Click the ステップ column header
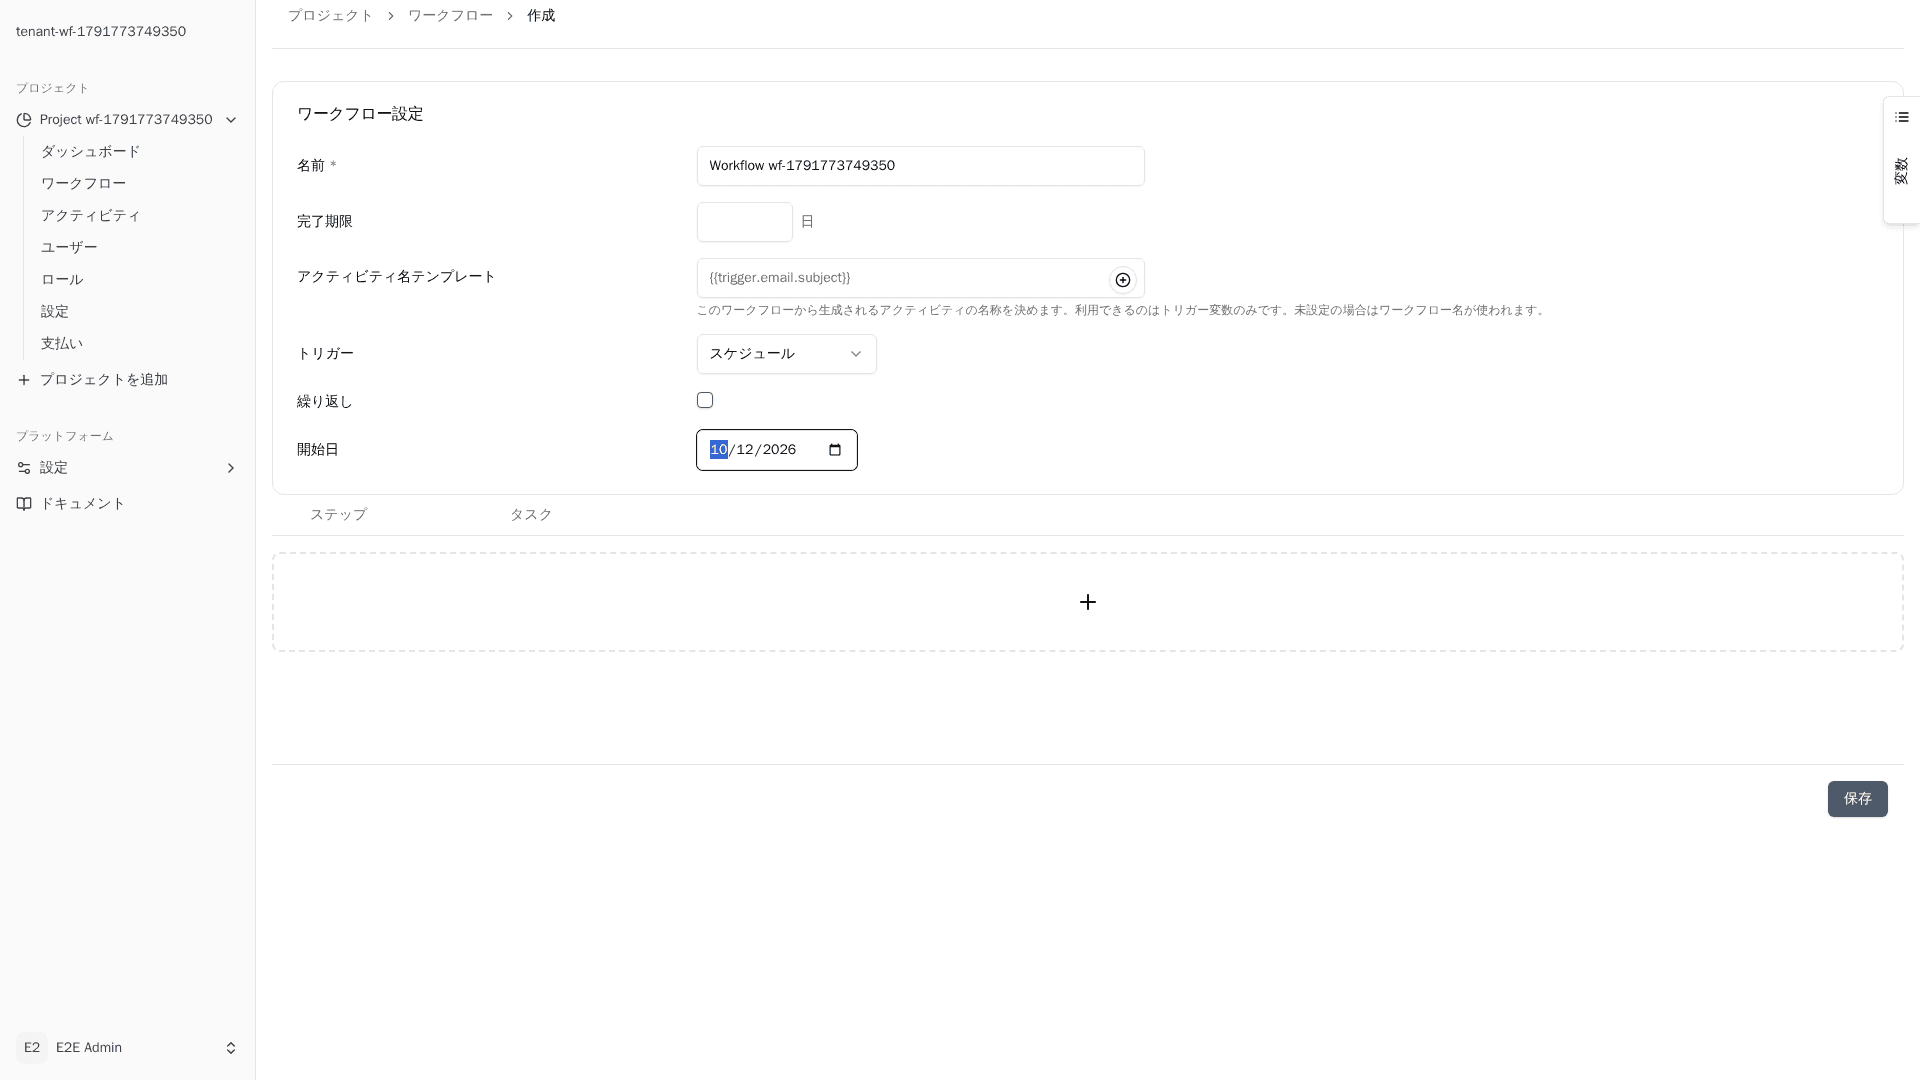1920x1080 pixels. (x=338, y=515)
